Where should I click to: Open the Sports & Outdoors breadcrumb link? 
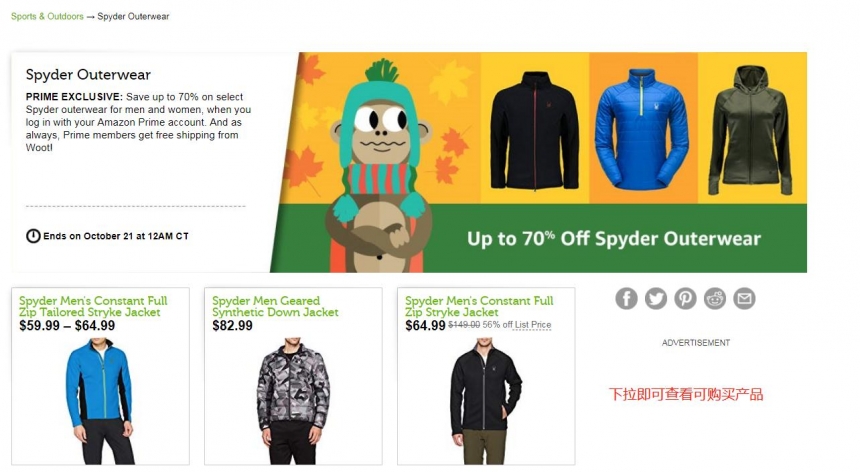[47, 16]
